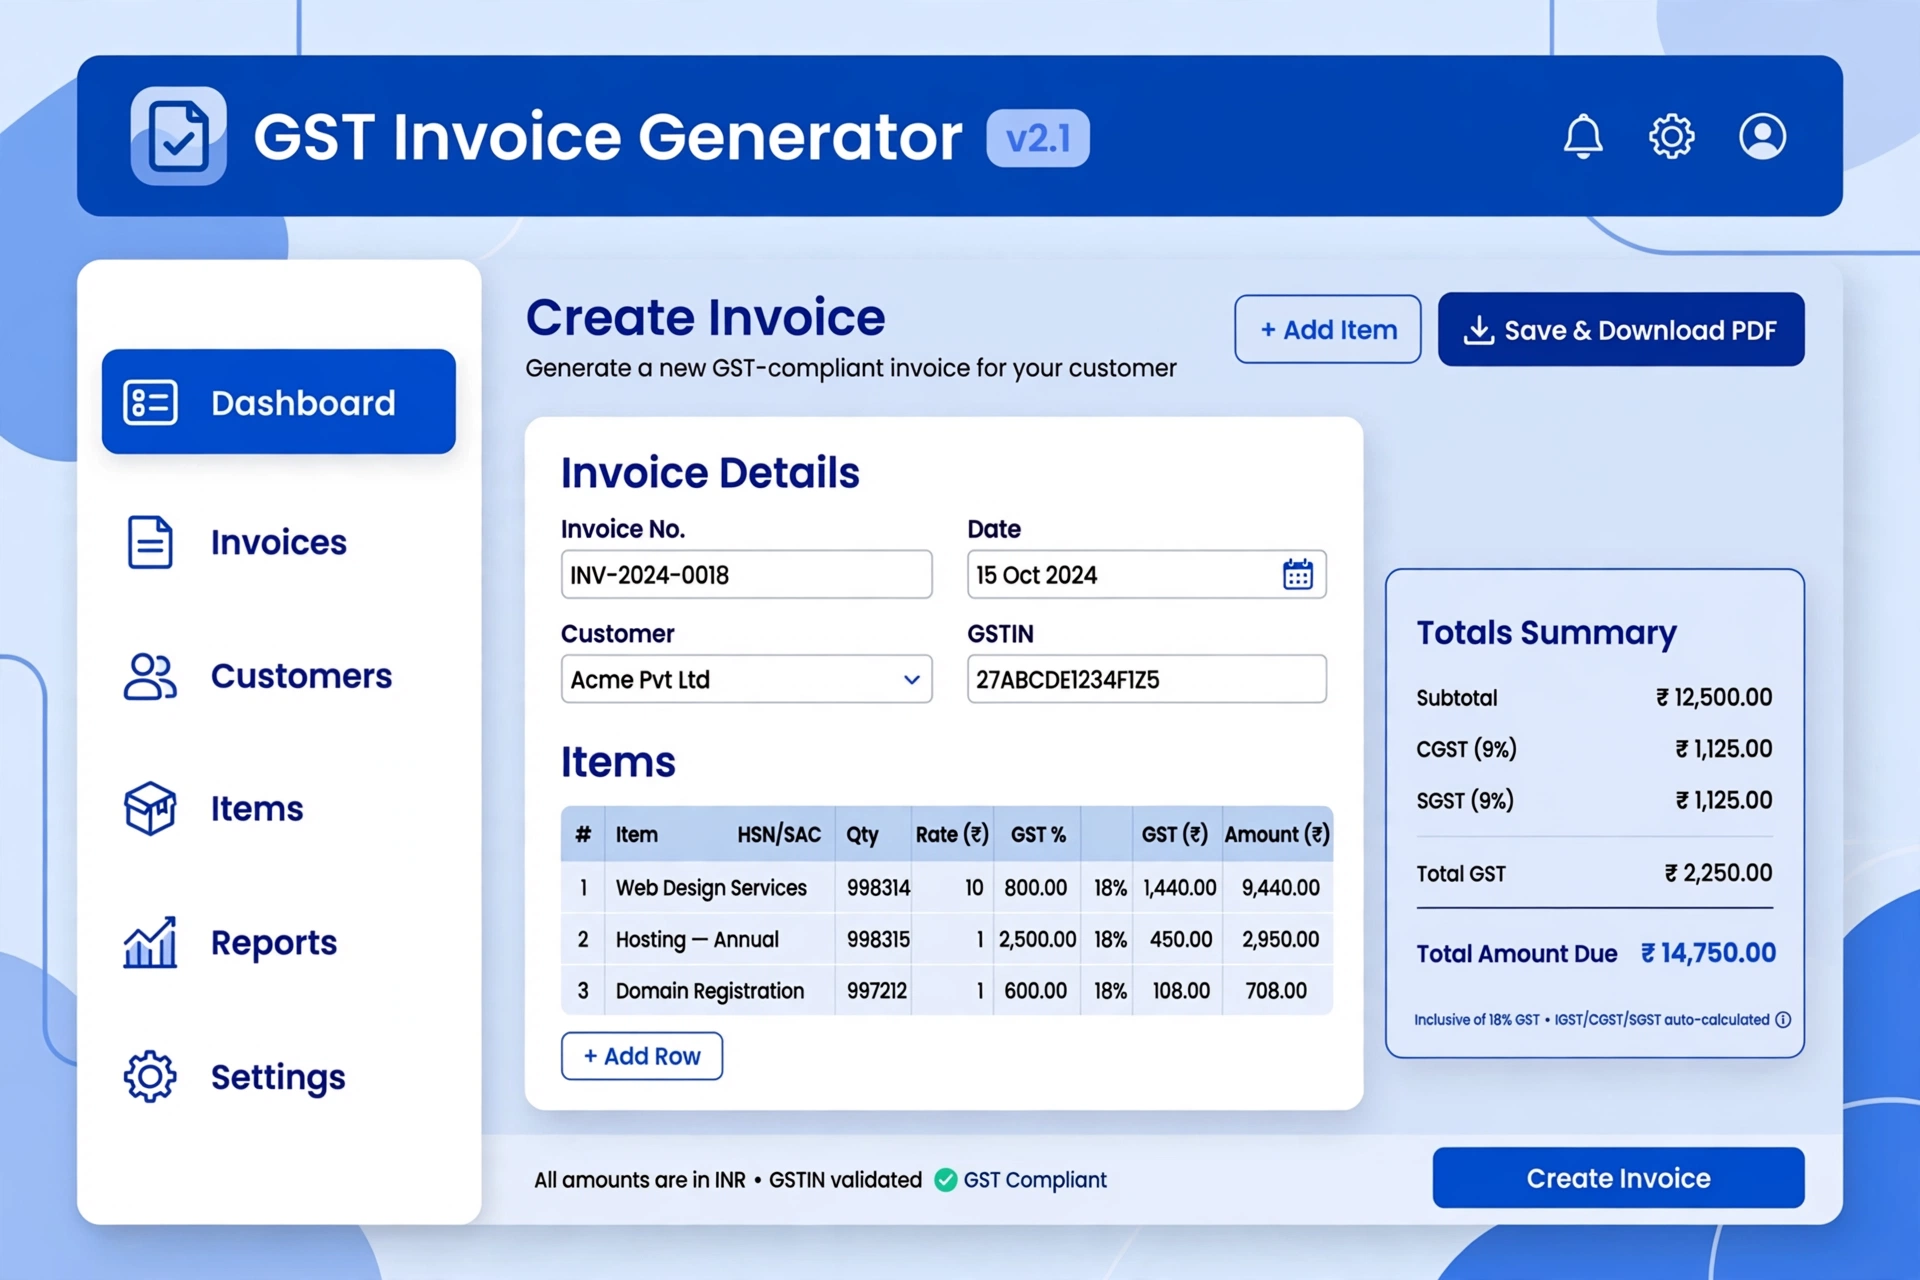Click the notification bell icon
Viewport: 1920px width, 1280px height.
[x=1583, y=136]
